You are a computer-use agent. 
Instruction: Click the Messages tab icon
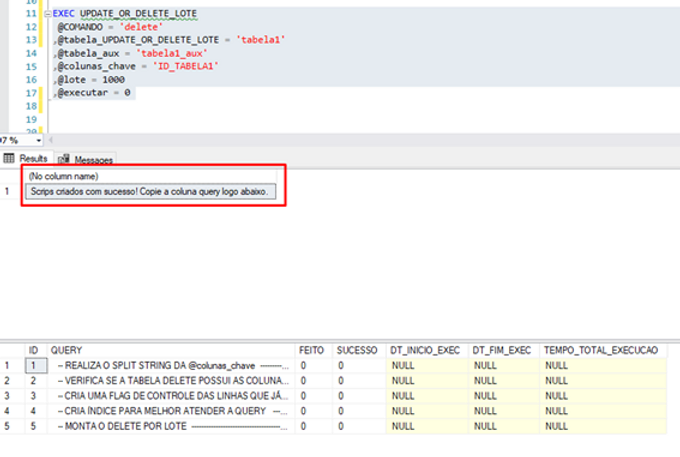click(63, 159)
